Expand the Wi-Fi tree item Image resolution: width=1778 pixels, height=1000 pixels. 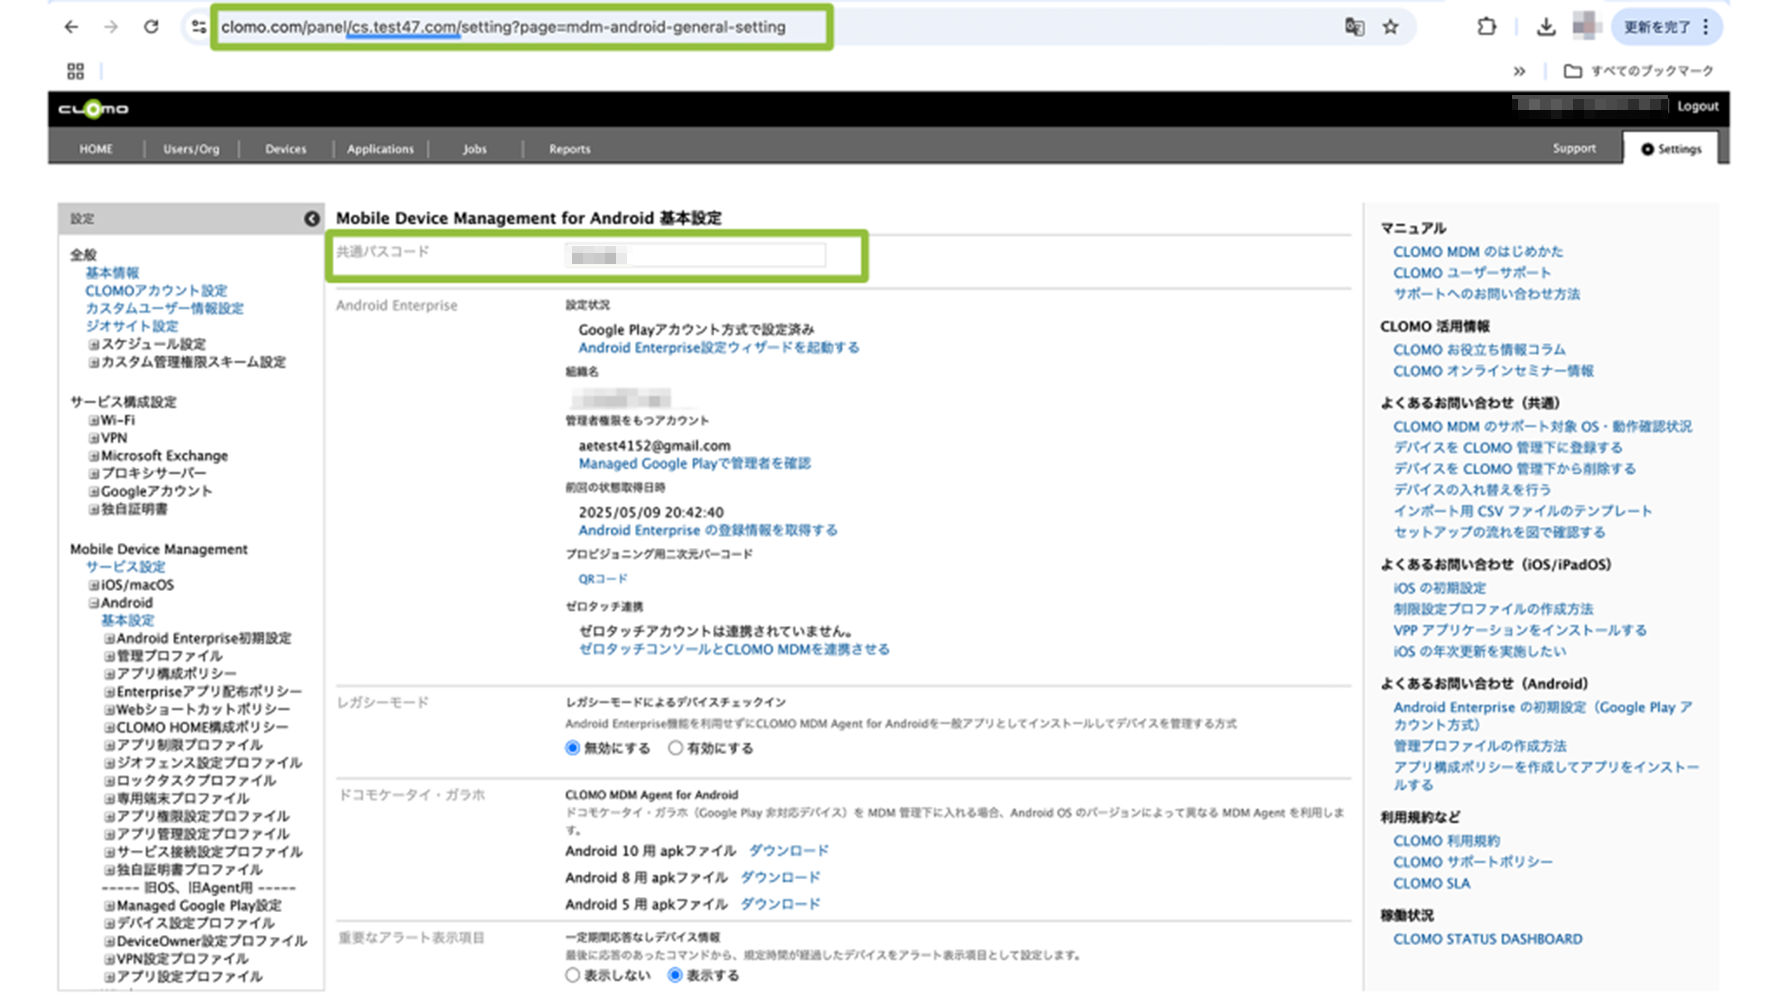pos(94,421)
